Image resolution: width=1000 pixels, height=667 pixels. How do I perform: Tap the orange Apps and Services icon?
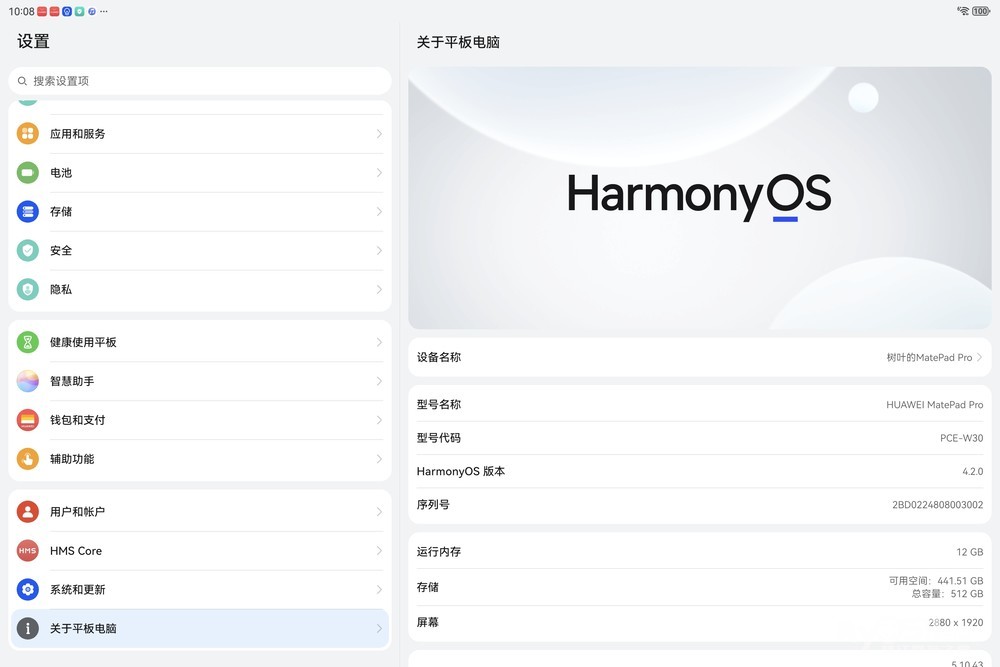point(28,133)
